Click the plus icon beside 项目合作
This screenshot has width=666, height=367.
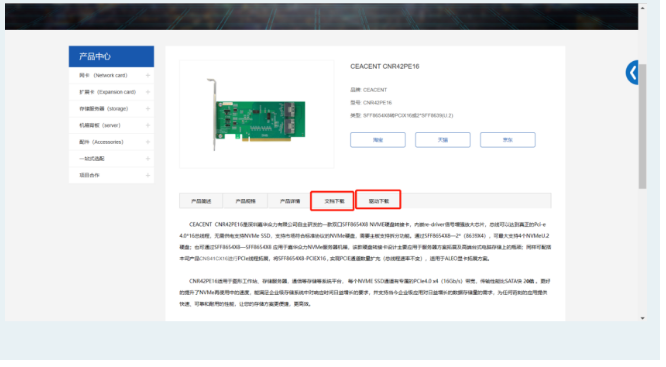tap(148, 175)
